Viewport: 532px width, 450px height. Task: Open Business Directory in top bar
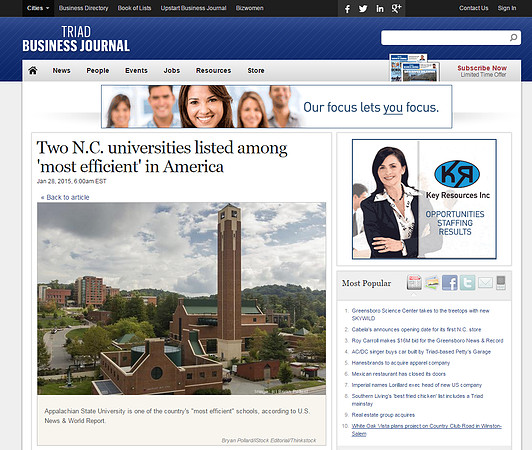pos(83,8)
